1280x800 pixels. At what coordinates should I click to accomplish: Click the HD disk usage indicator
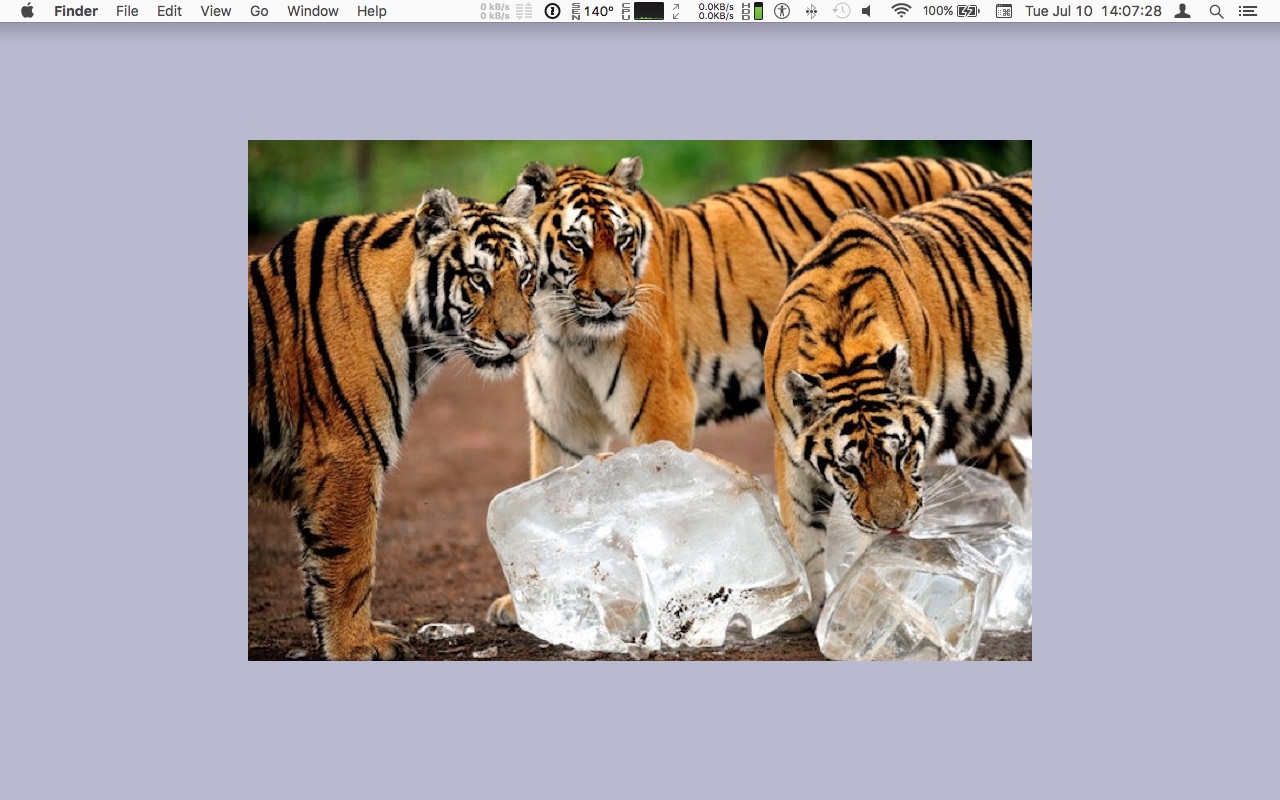pyautogui.click(x=753, y=11)
